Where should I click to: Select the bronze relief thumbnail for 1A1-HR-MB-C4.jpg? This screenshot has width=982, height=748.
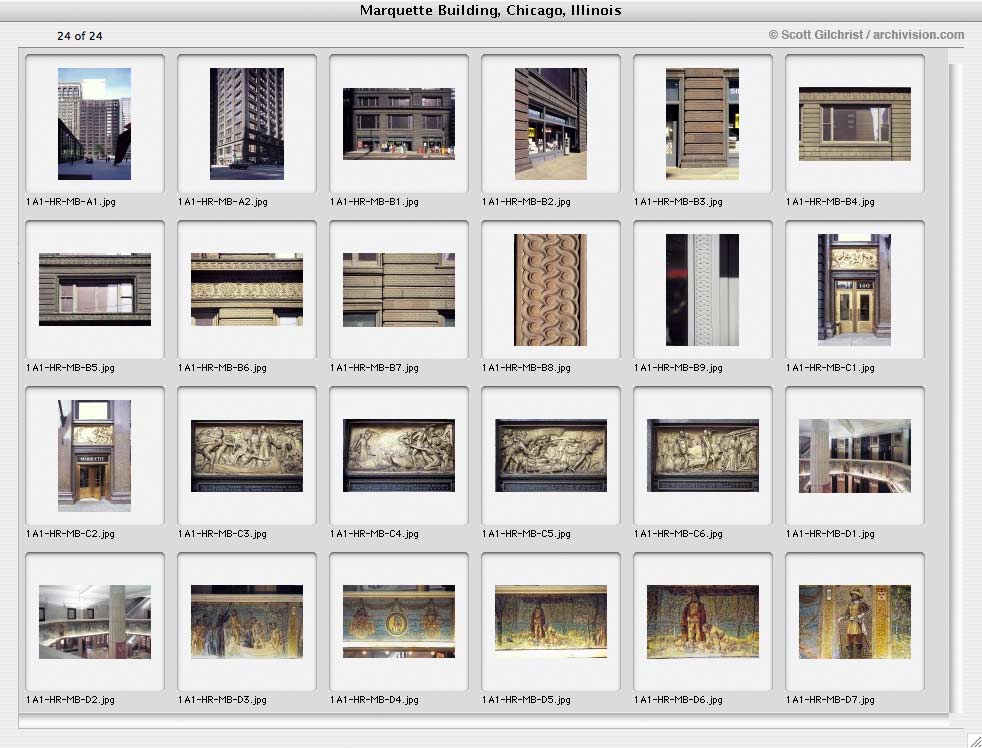(399, 455)
